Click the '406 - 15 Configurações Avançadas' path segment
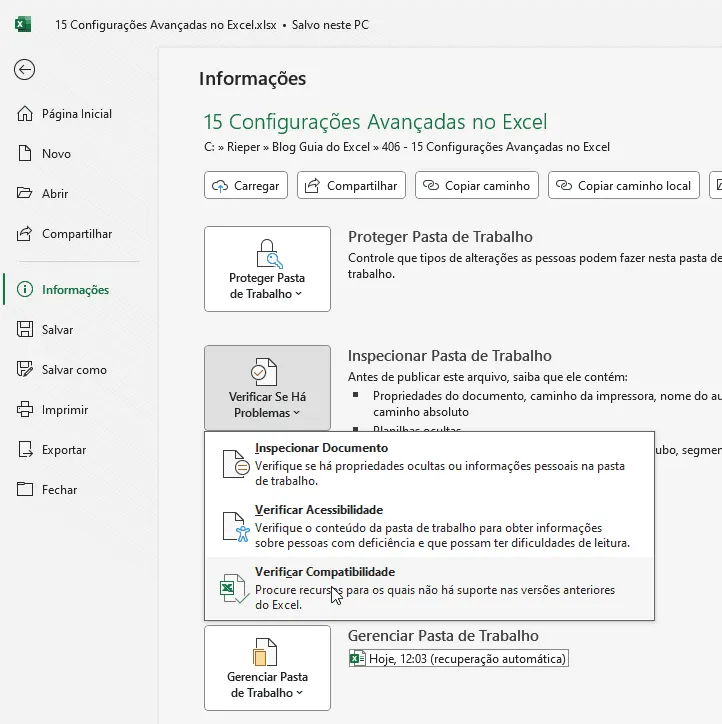This screenshot has height=724, width=722. click(496, 147)
